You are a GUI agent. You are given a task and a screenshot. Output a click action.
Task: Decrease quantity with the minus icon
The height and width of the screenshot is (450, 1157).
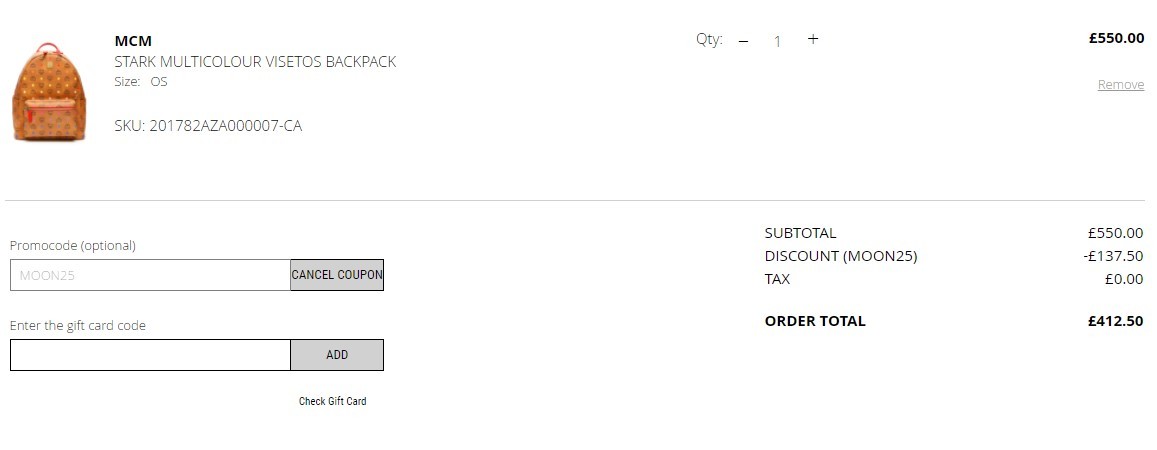pyautogui.click(x=743, y=41)
